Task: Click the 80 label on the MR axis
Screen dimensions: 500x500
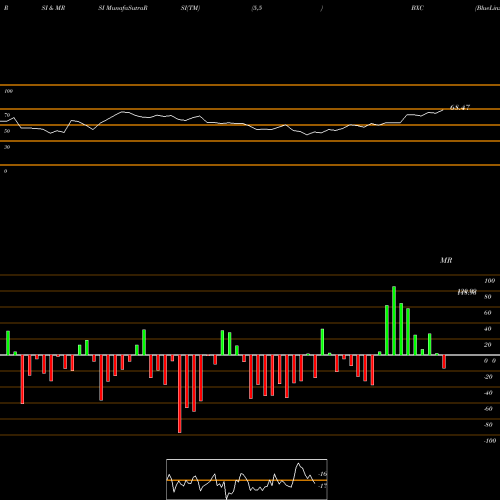Action: (488, 297)
